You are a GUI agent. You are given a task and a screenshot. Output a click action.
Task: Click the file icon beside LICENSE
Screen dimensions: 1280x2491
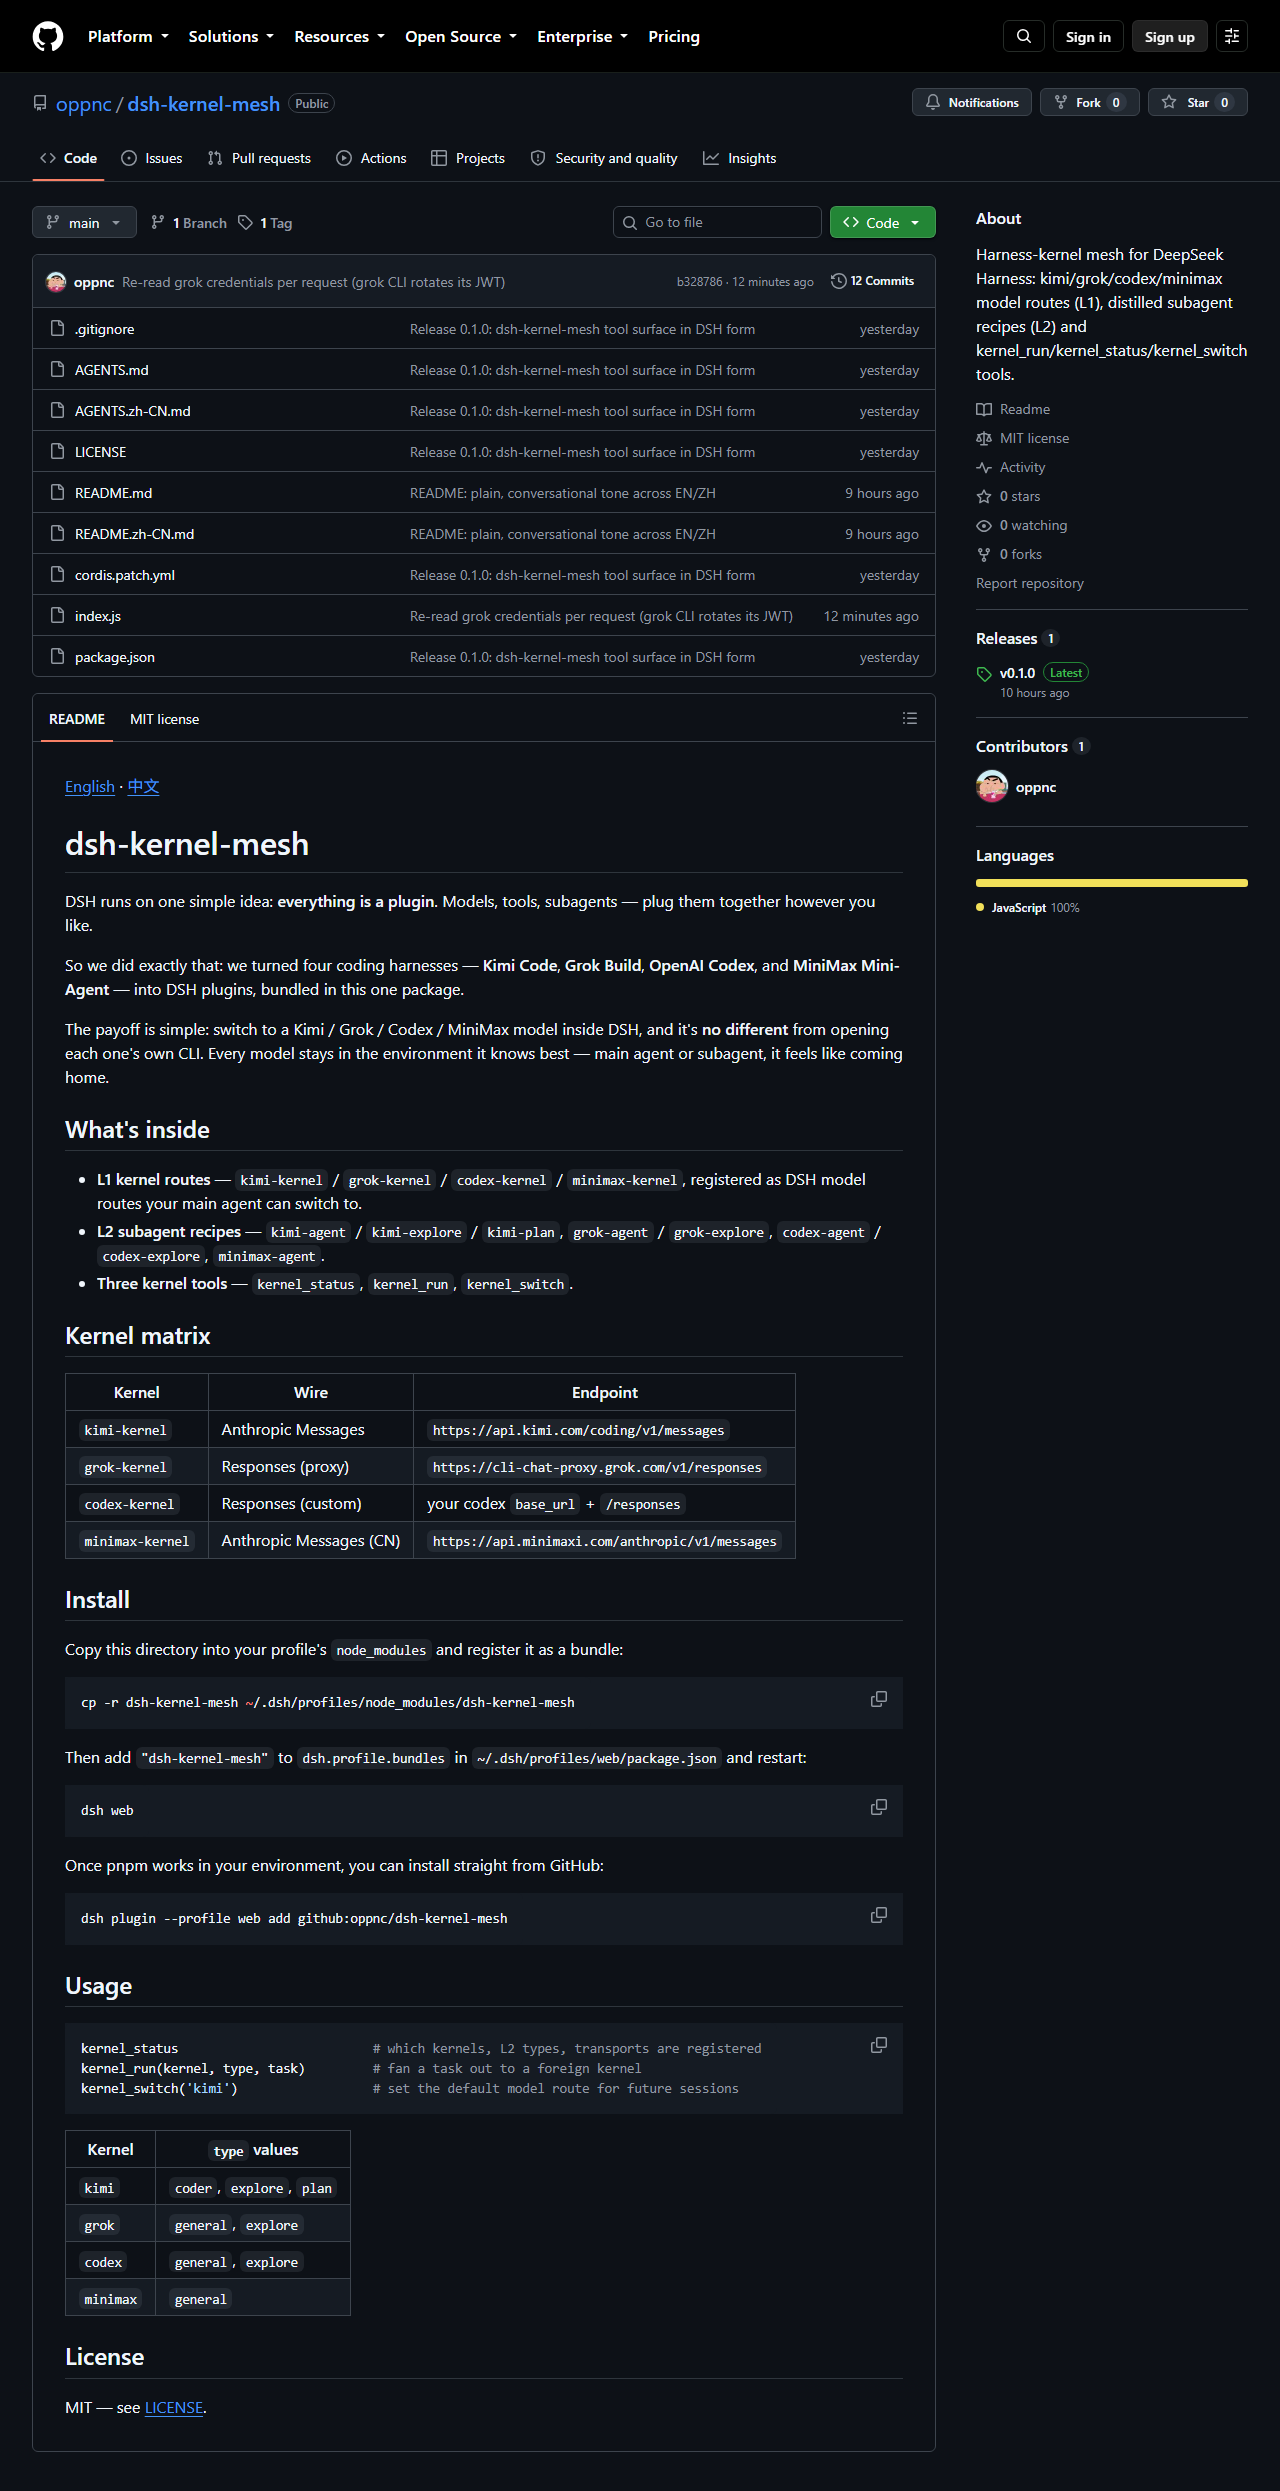[x=58, y=452]
